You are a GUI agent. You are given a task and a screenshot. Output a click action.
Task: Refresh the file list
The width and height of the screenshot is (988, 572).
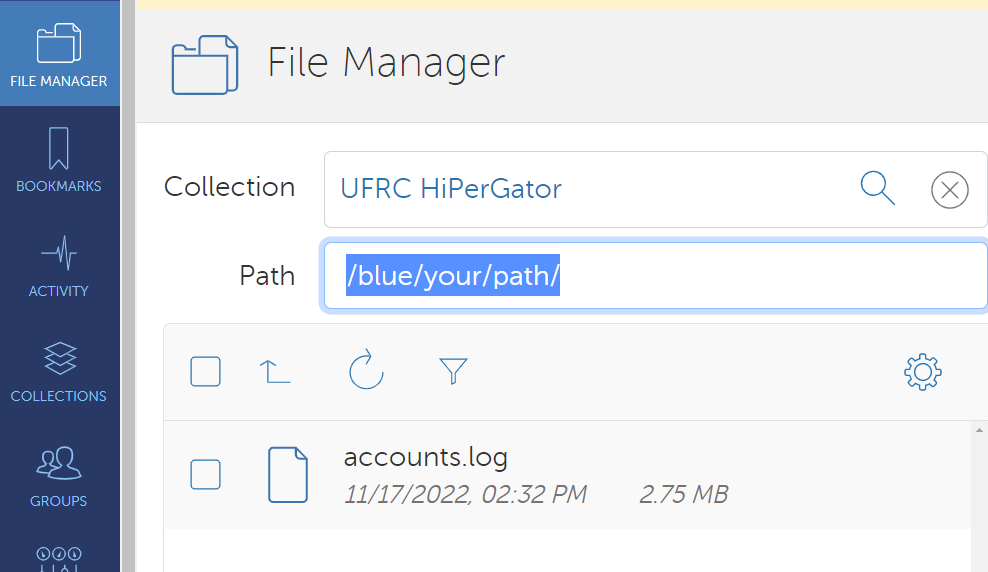[366, 371]
